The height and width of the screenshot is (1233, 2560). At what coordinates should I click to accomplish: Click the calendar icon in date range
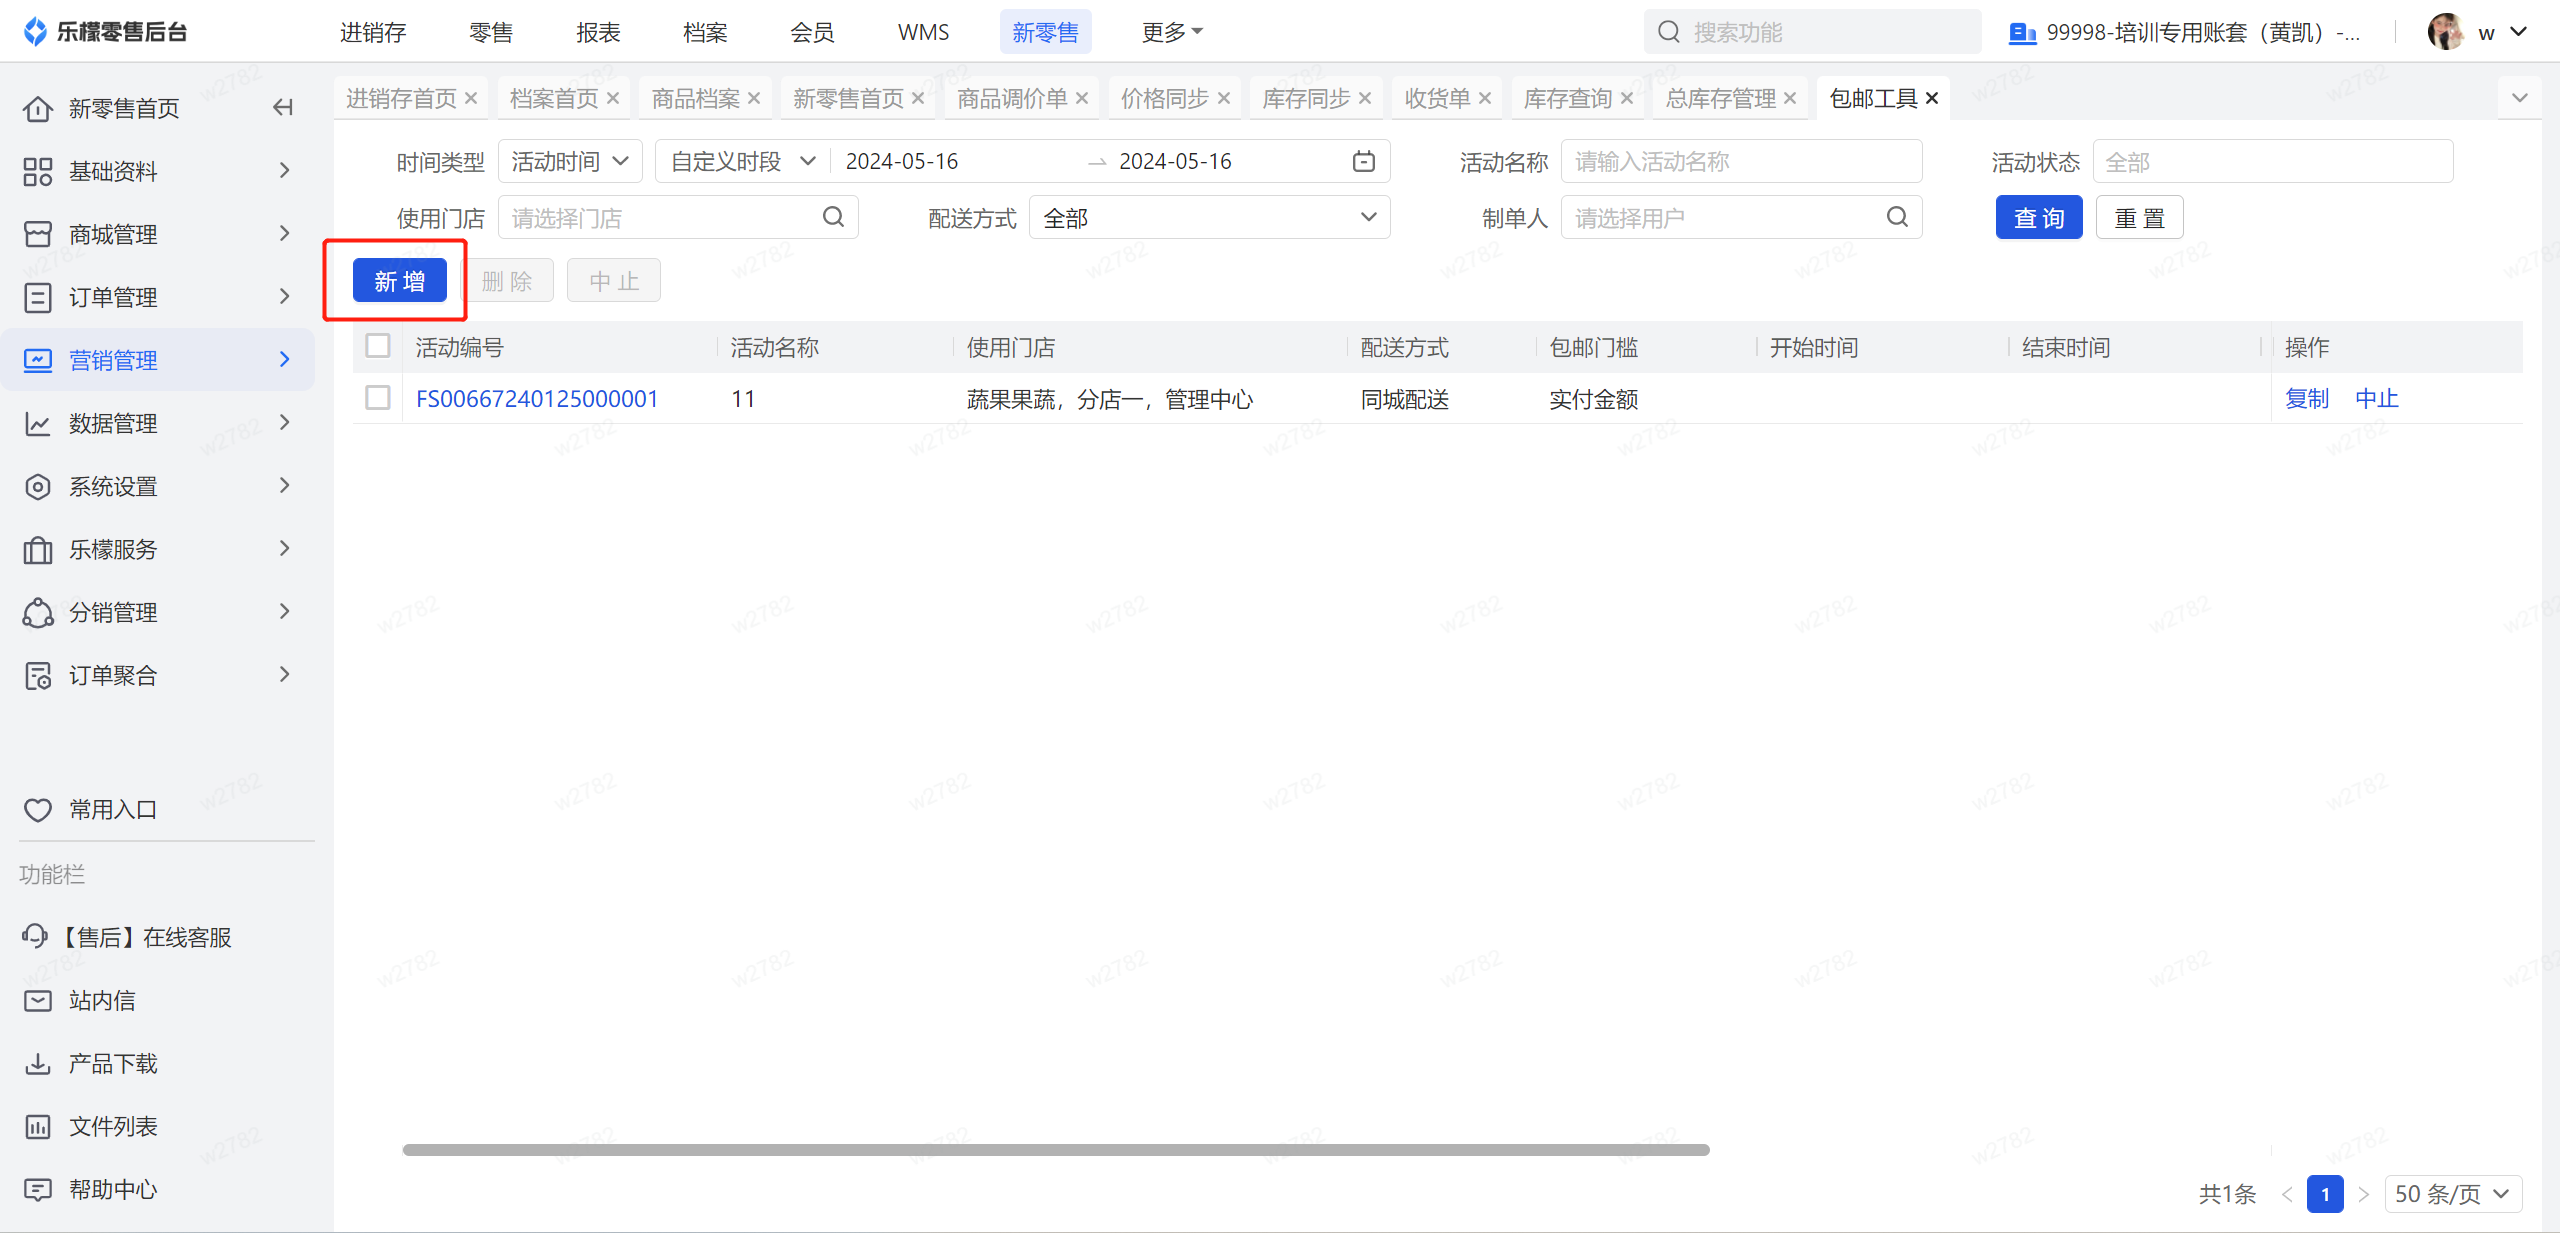coord(1364,161)
